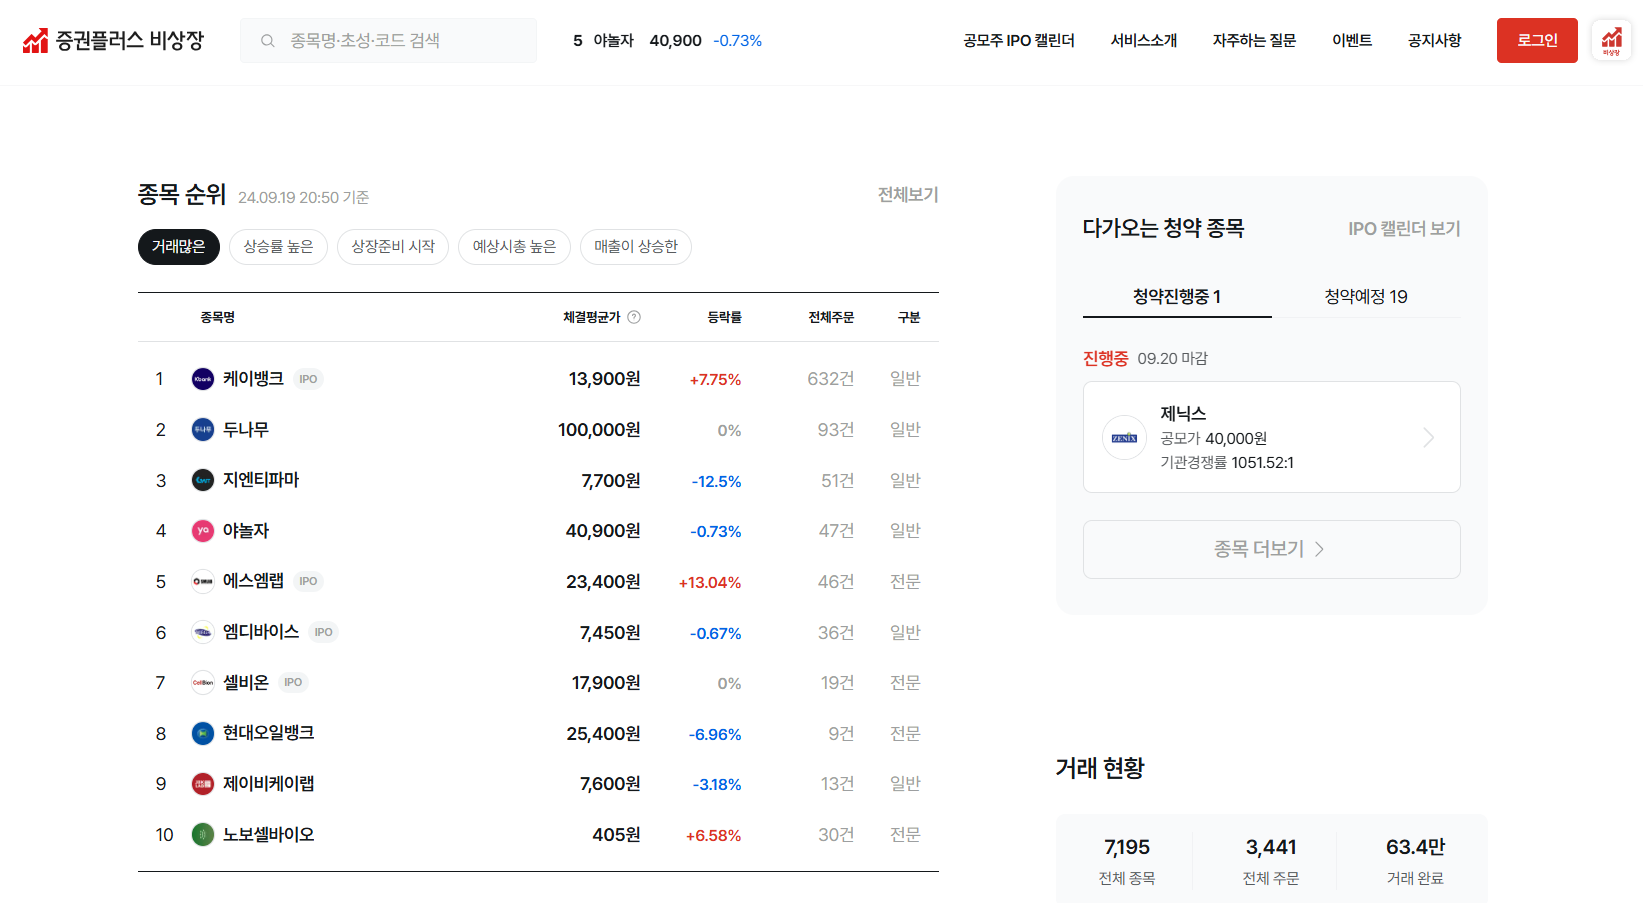
Task: Enable the 상승률 높은 filter chip
Action: [278, 247]
